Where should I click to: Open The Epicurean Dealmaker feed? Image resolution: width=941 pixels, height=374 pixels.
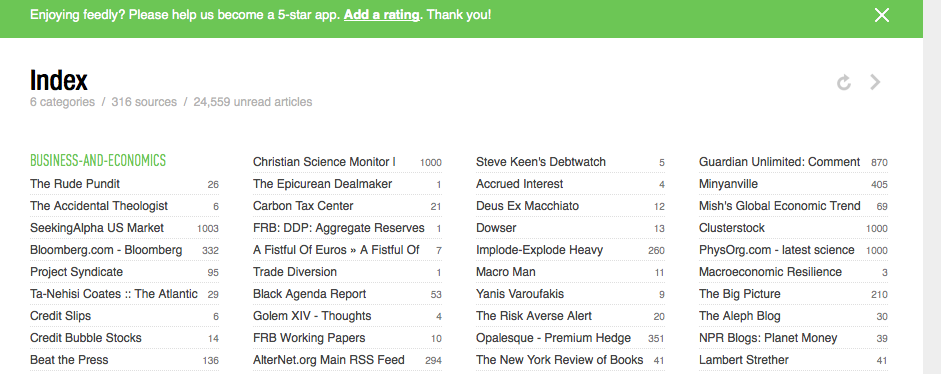[347, 184]
